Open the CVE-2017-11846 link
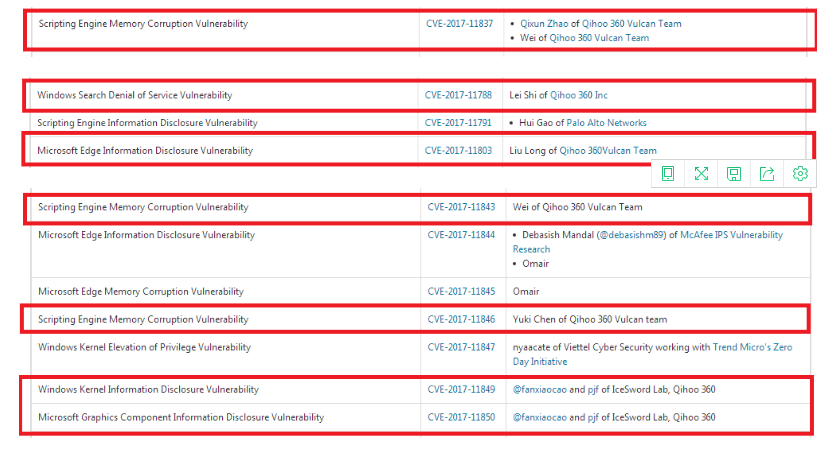This screenshot has width=831, height=470. (x=461, y=320)
